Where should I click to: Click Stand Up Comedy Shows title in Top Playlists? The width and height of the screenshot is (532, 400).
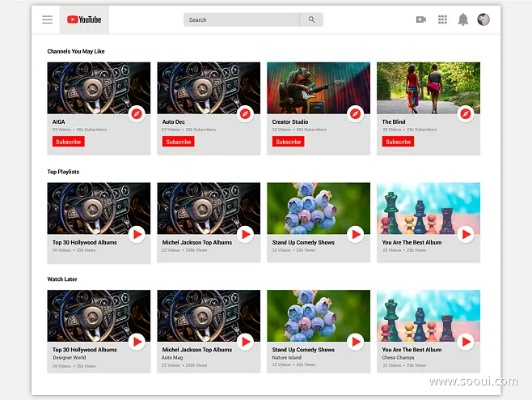[303, 242]
